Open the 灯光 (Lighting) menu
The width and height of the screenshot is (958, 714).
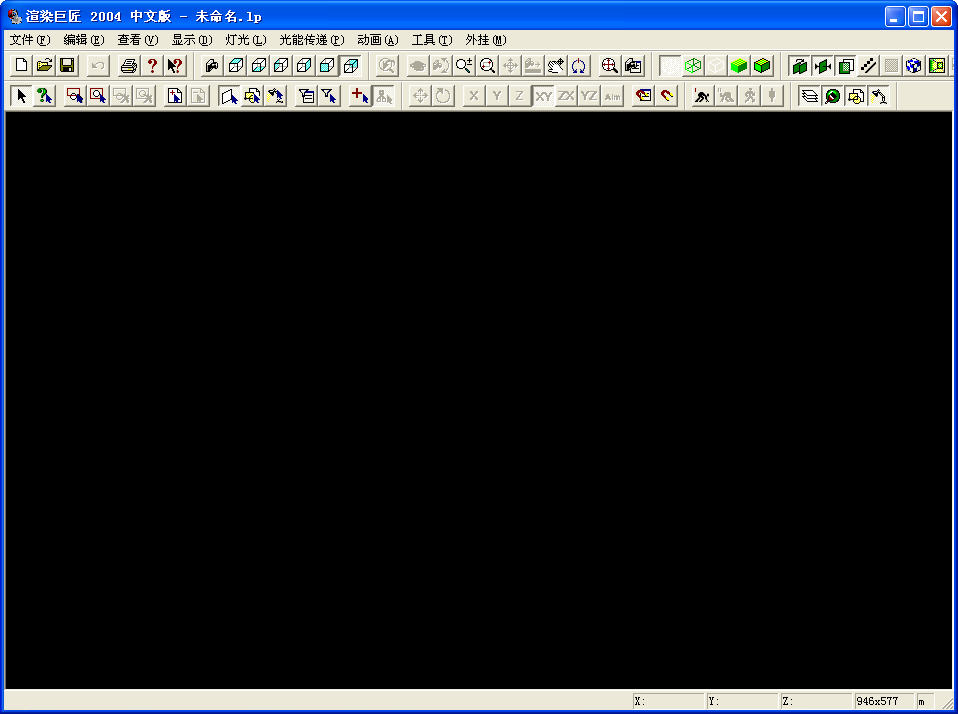coord(245,40)
